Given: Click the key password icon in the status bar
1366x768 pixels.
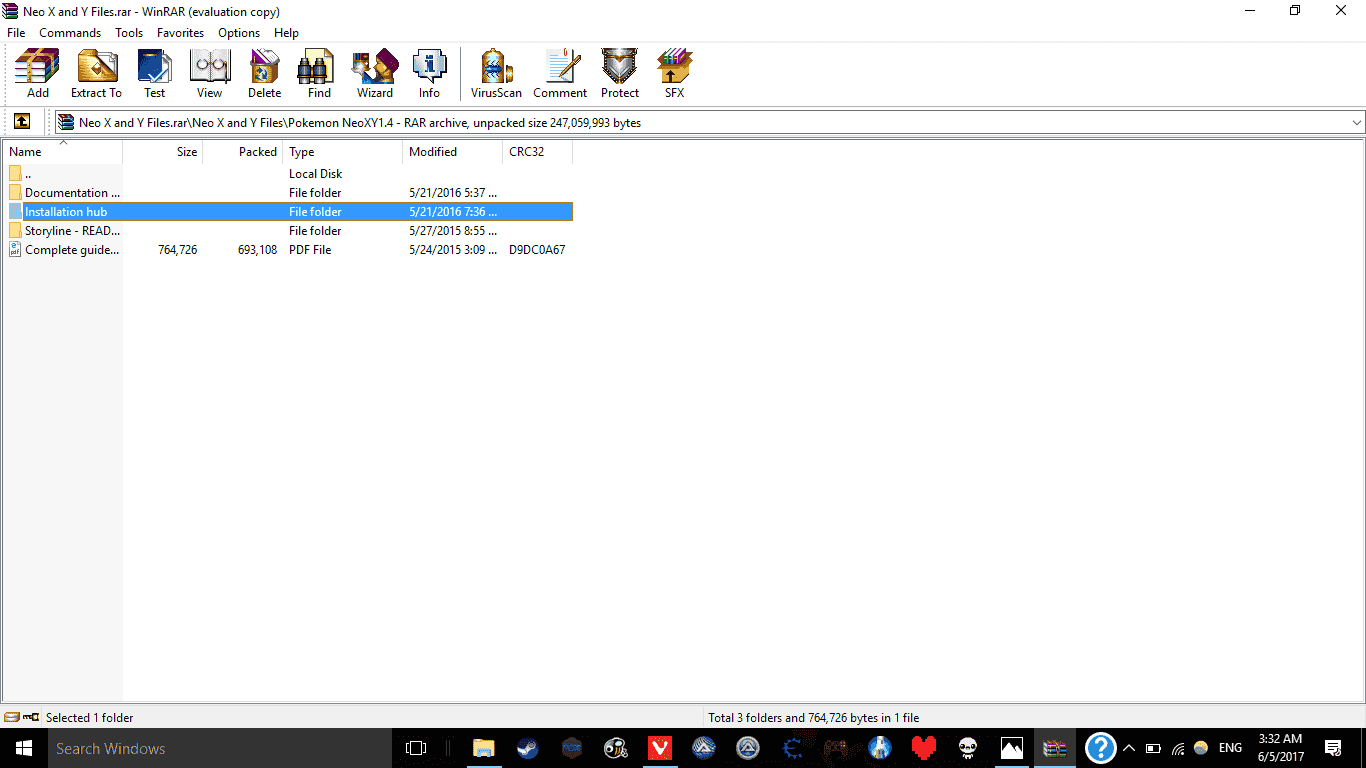Looking at the screenshot, I should [31, 717].
